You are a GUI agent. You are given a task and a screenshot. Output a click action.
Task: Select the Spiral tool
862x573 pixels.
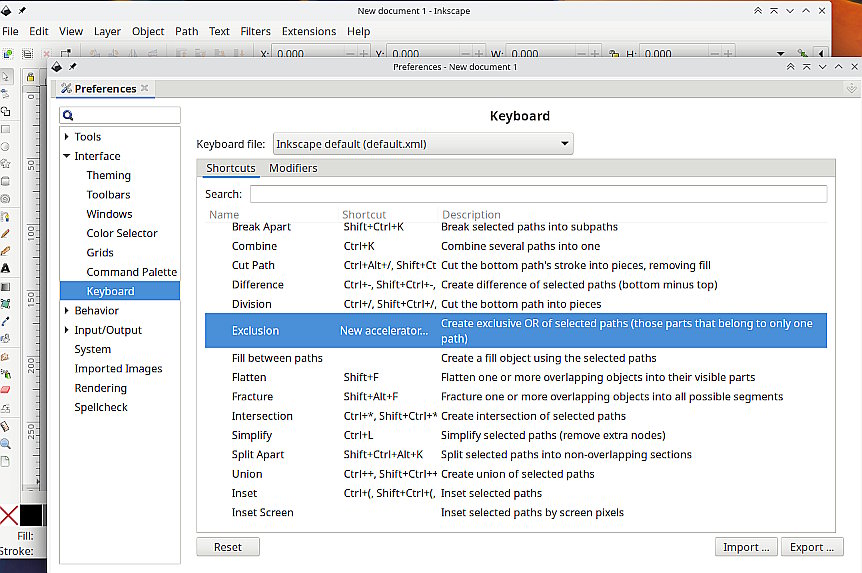pos(6,199)
